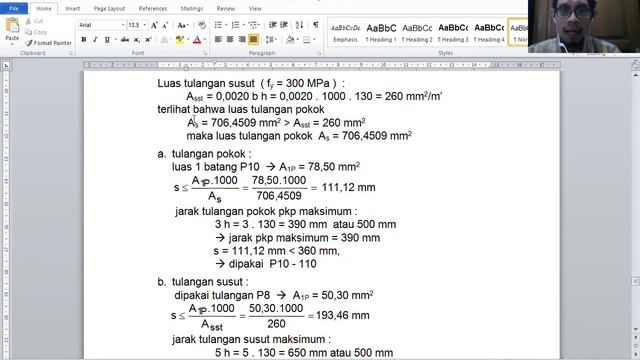
Task: Toggle the Show/Hide paragraph marks icon
Action: (316, 25)
